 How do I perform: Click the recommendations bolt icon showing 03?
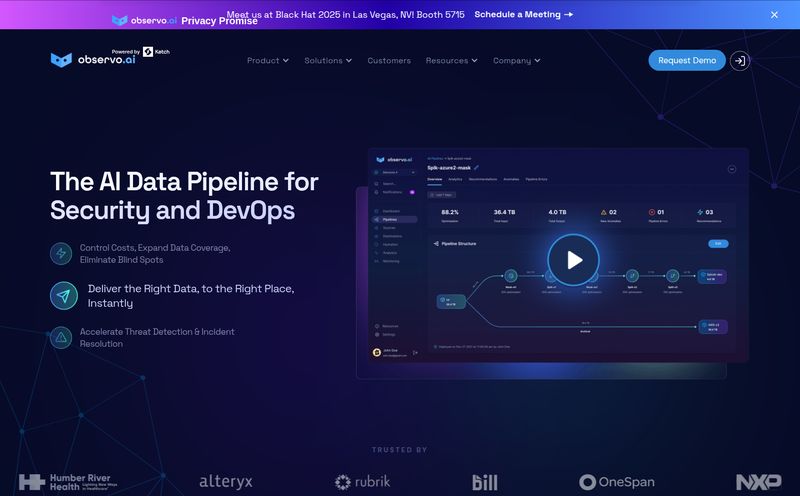[700, 212]
